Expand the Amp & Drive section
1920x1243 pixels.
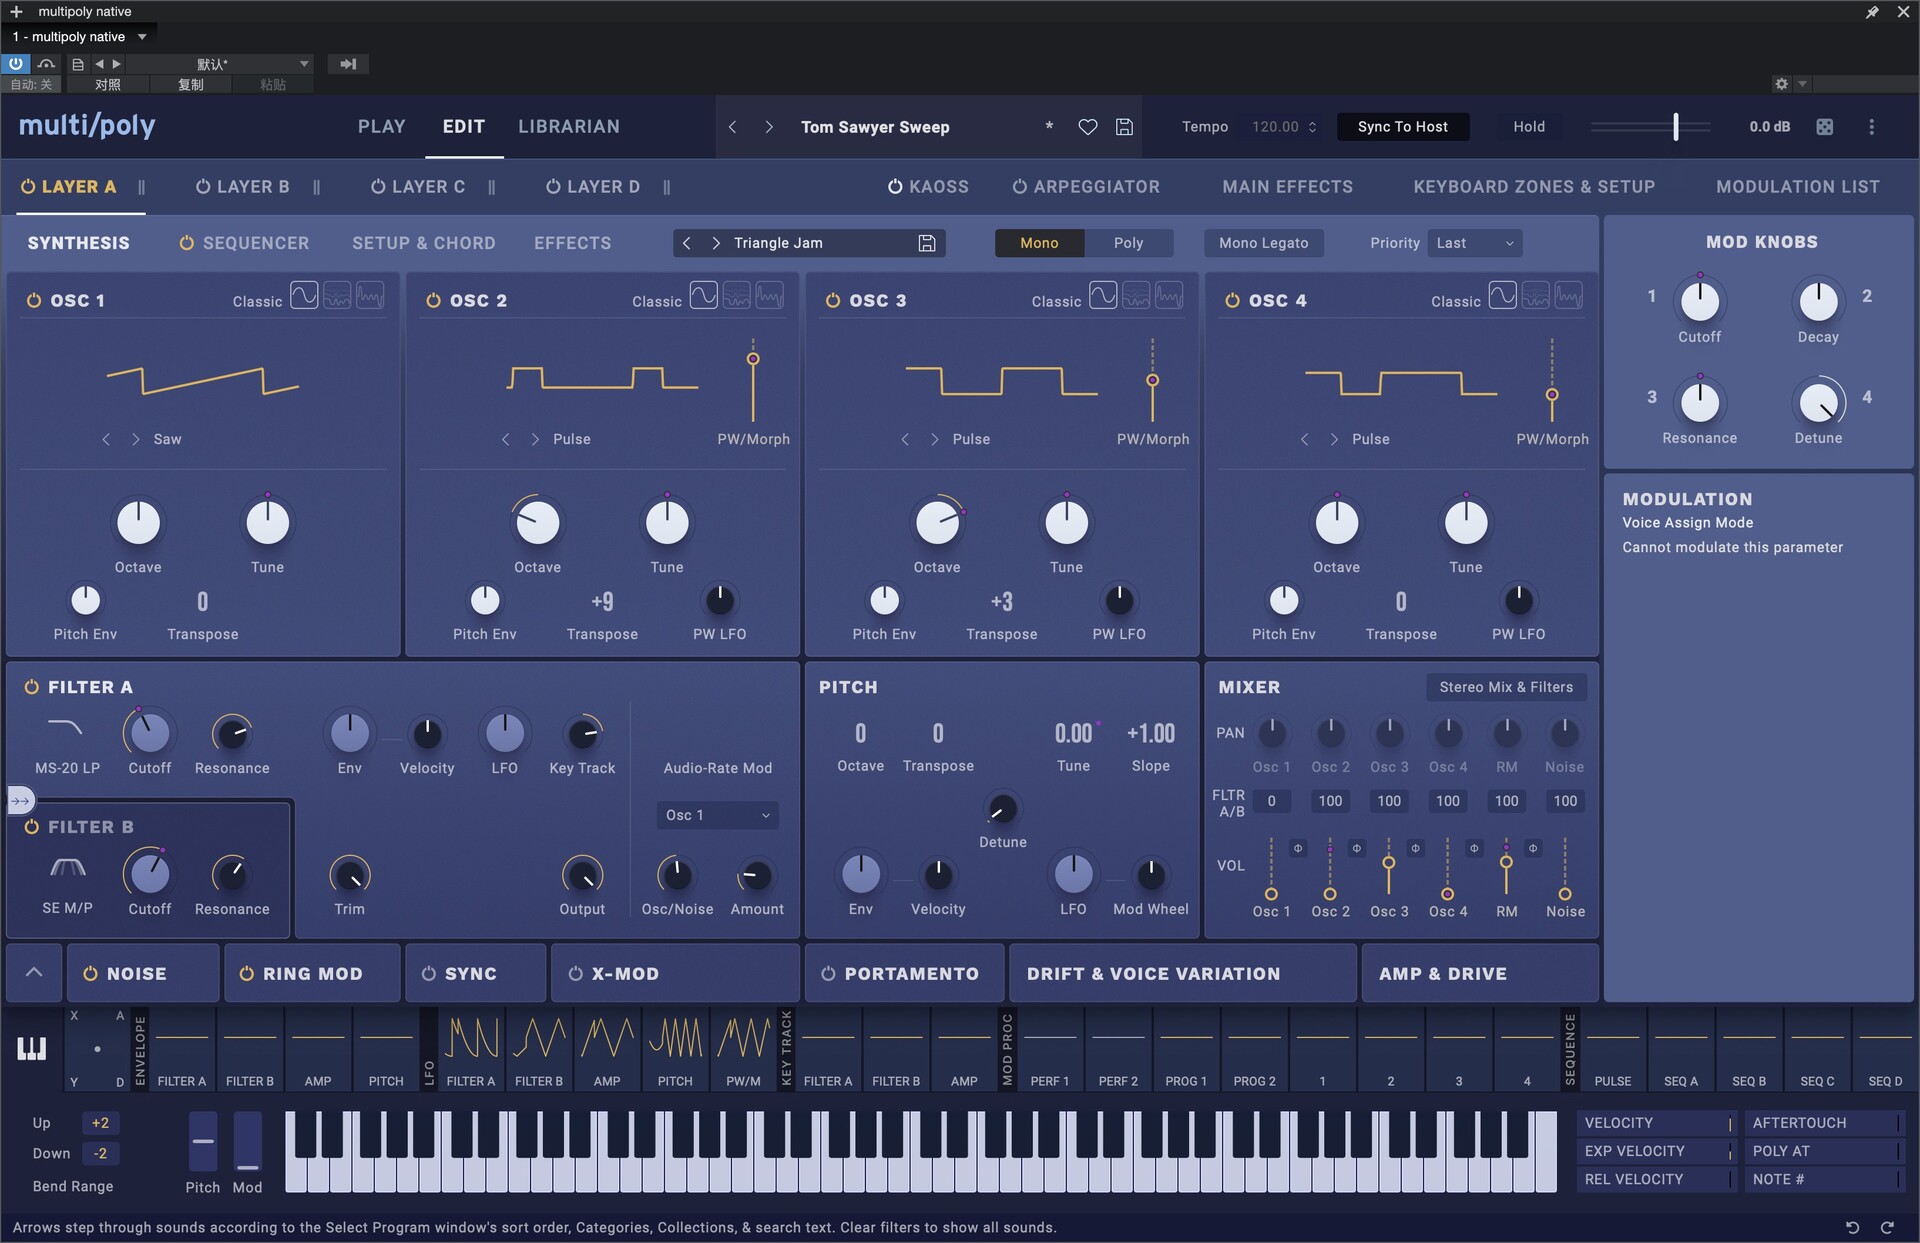click(x=1480, y=973)
